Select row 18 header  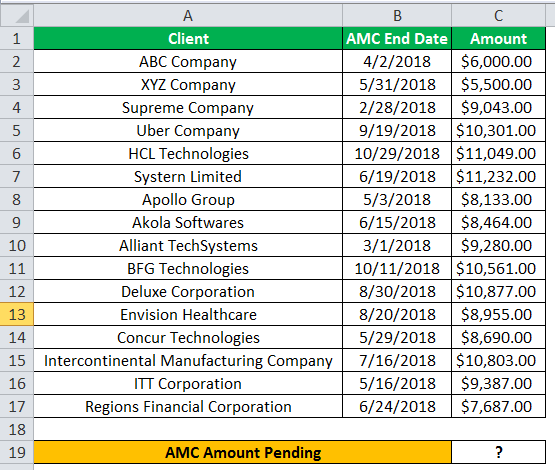pos(17,429)
